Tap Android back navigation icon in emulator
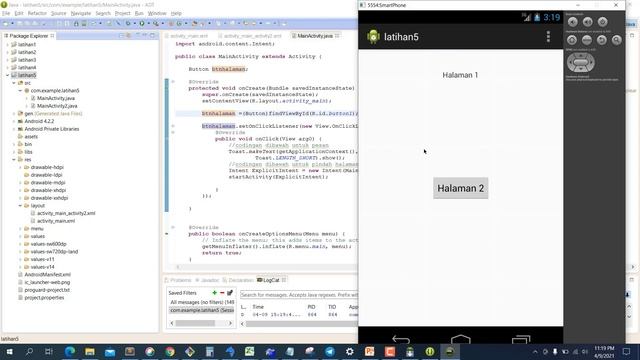Image resolution: width=640 pixels, height=360 pixels. [x=400, y=339]
